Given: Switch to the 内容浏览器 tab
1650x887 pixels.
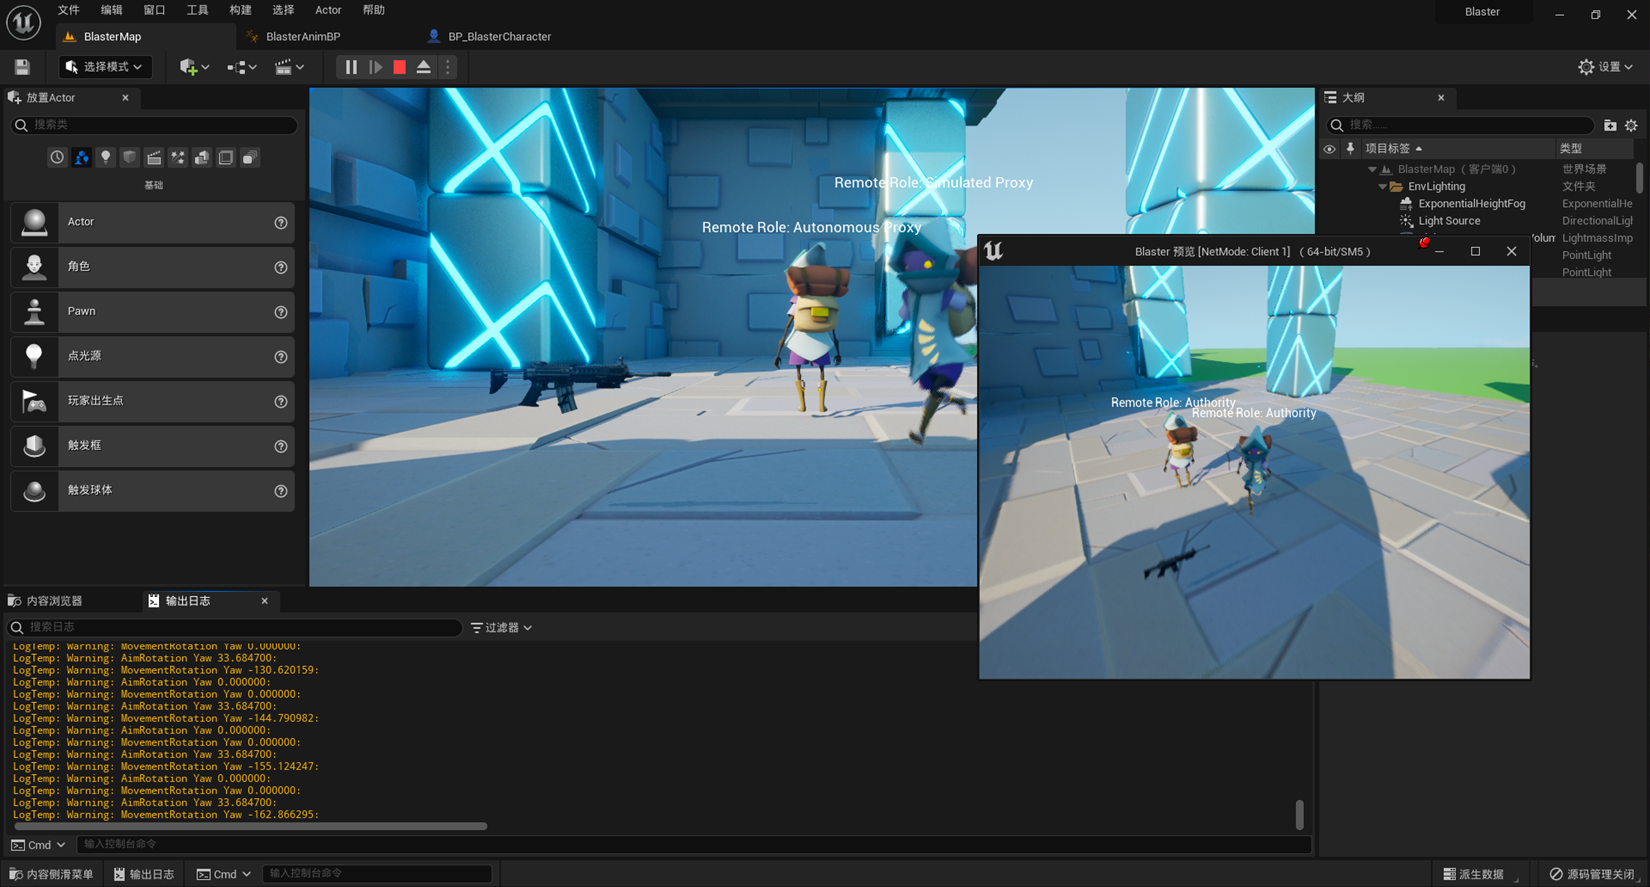Looking at the screenshot, I should [45, 601].
